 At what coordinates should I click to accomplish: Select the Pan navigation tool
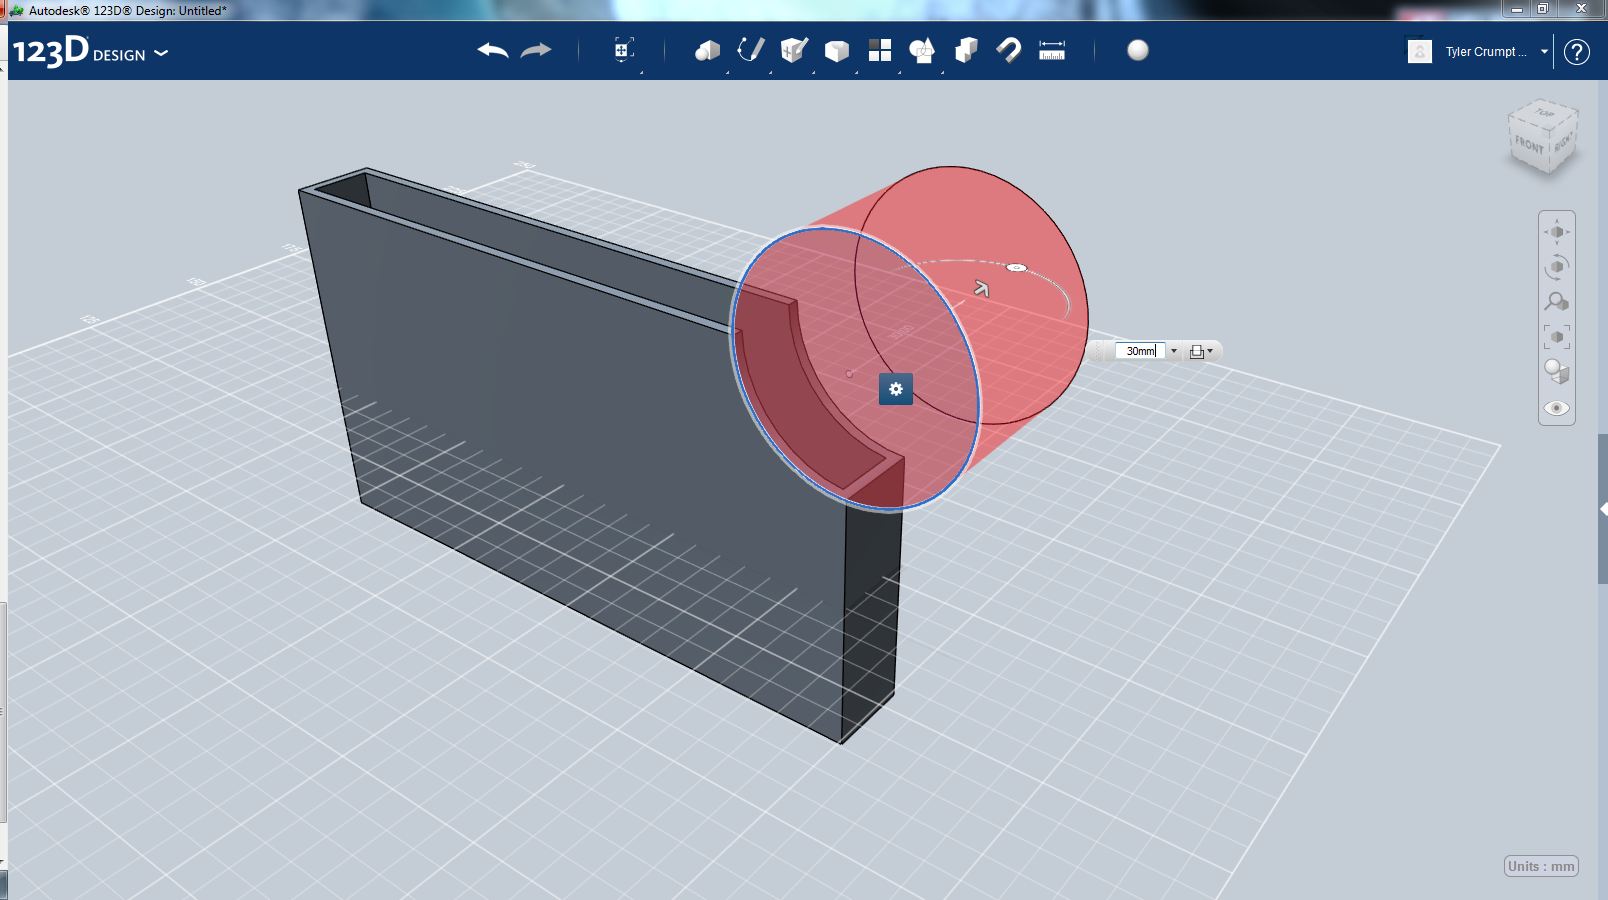tap(1557, 232)
